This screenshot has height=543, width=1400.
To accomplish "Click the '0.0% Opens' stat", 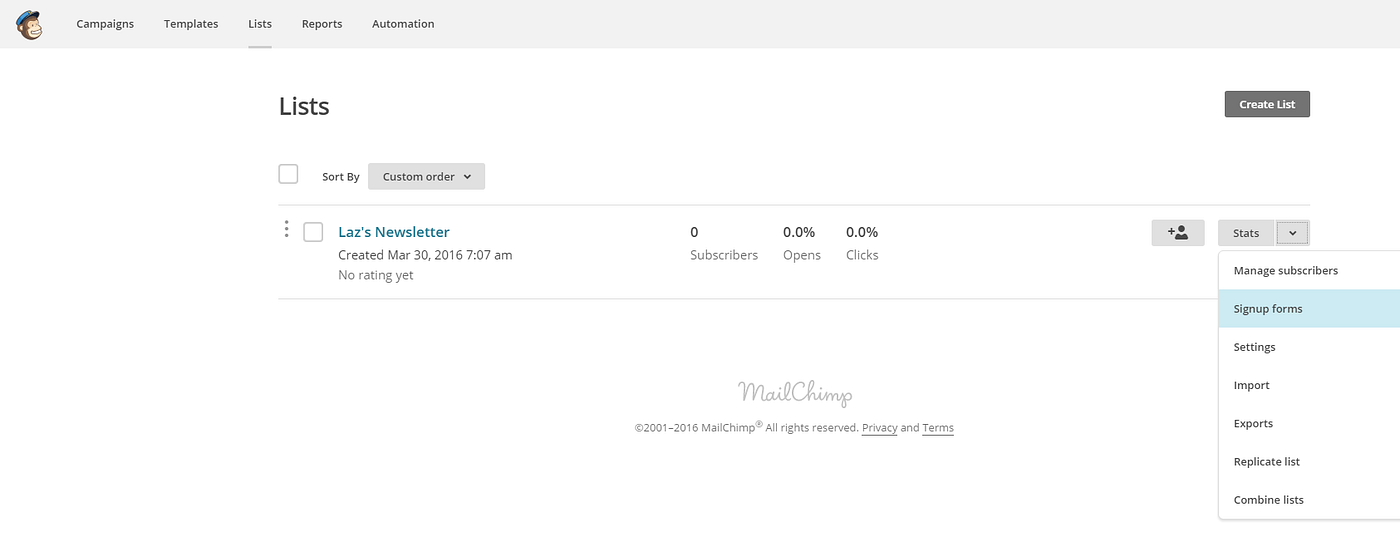I will (801, 243).
